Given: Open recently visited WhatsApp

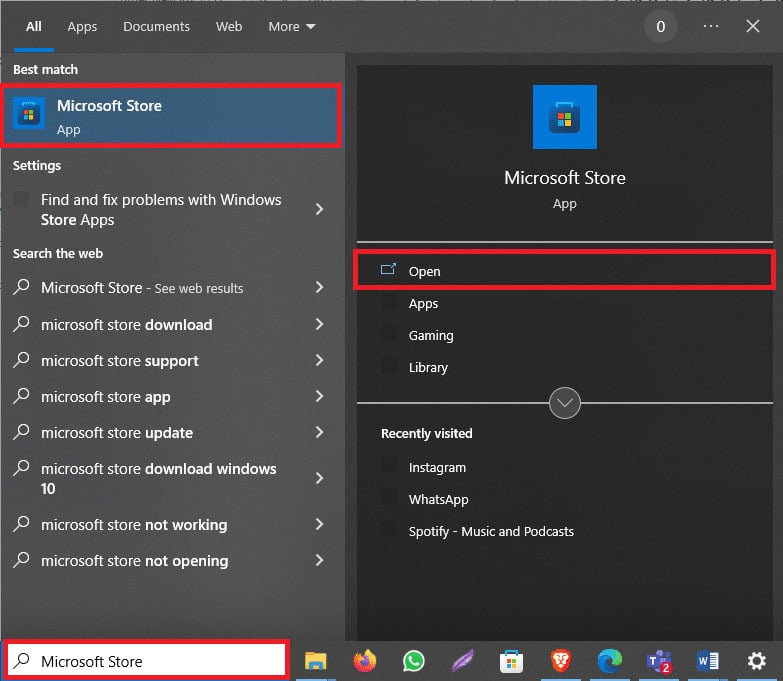Looking at the screenshot, I should (565, 499).
